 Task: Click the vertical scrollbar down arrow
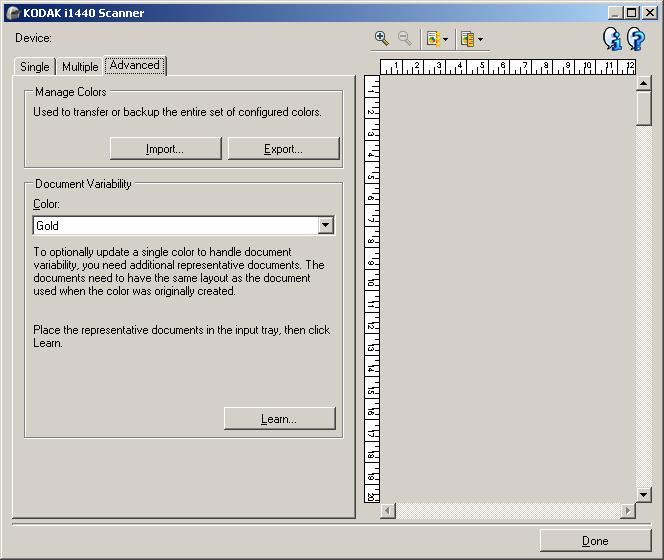click(x=643, y=494)
